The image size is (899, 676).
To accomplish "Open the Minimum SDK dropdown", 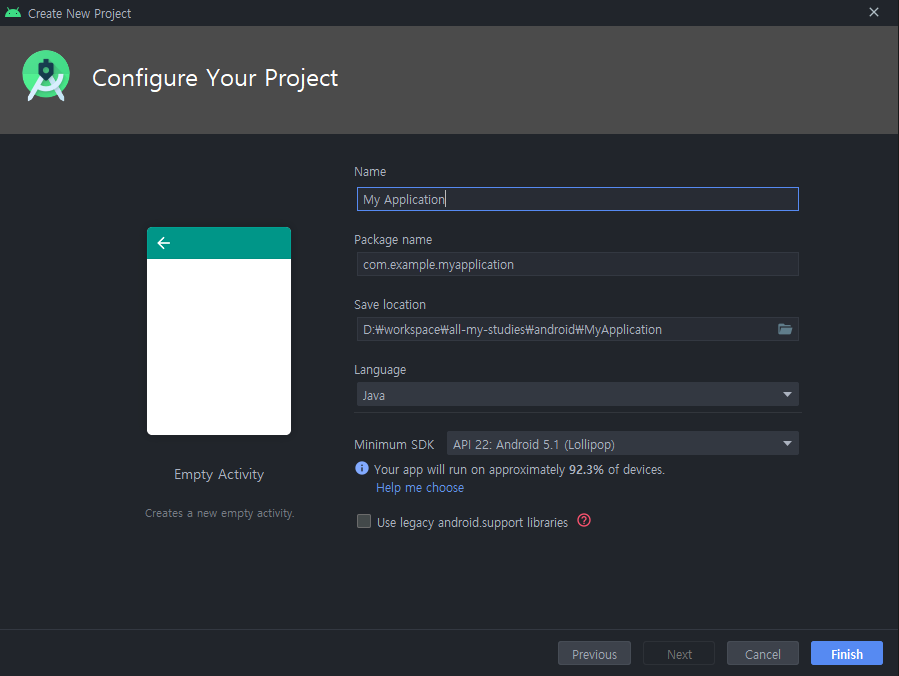I will tap(622, 444).
